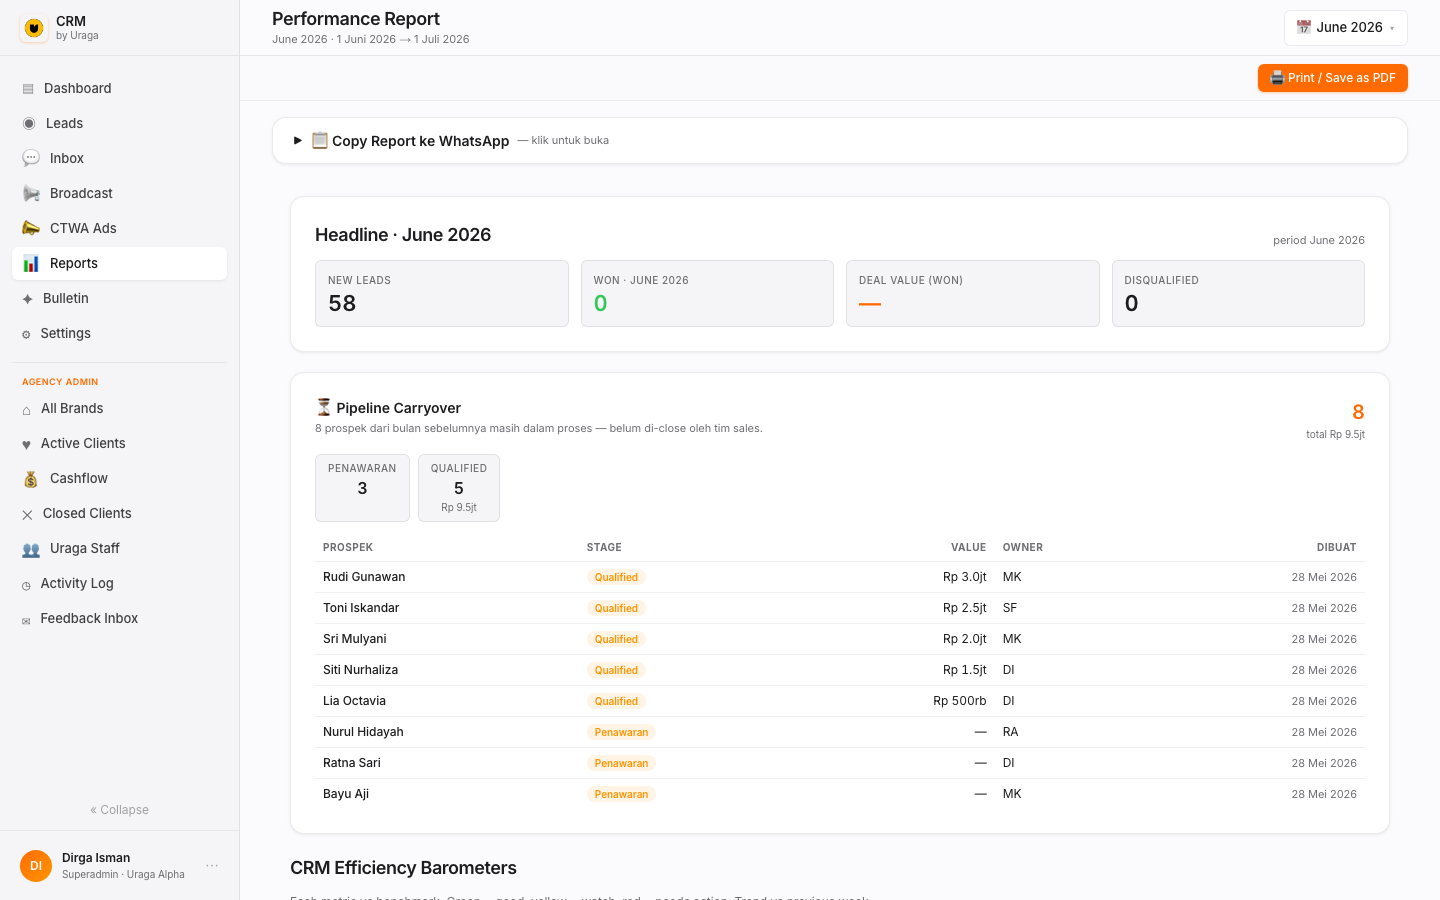1440x900 pixels.
Task: Click prospect name Toni Iskandar
Action: click(361, 608)
